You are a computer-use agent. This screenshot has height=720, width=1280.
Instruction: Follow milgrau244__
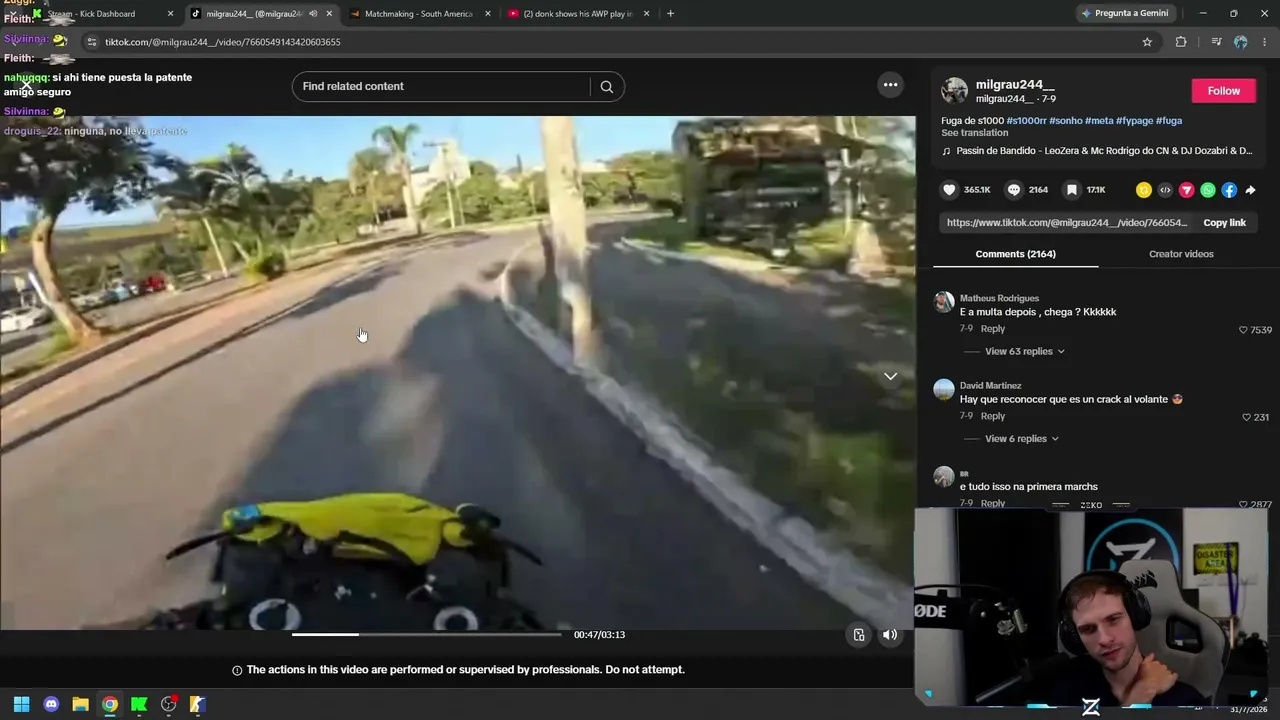point(1223,91)
